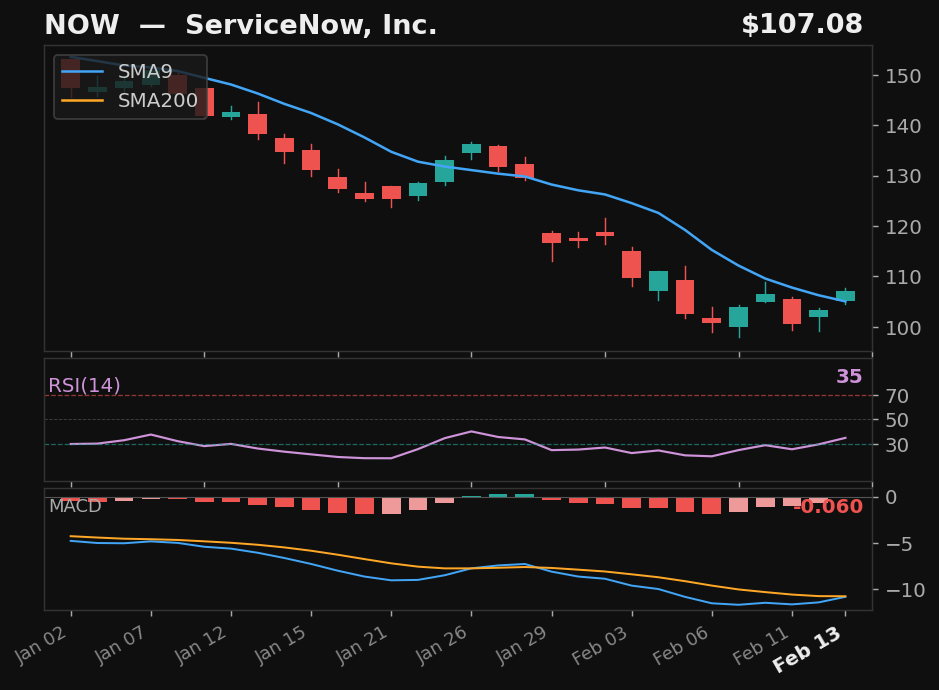Click the MACD panel label

click(x=75, y=506)
